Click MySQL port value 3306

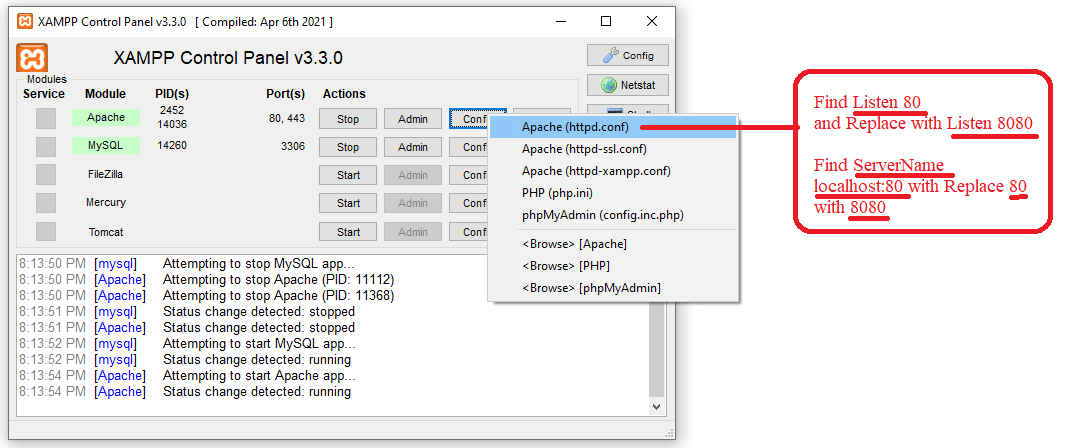[292, 146]
